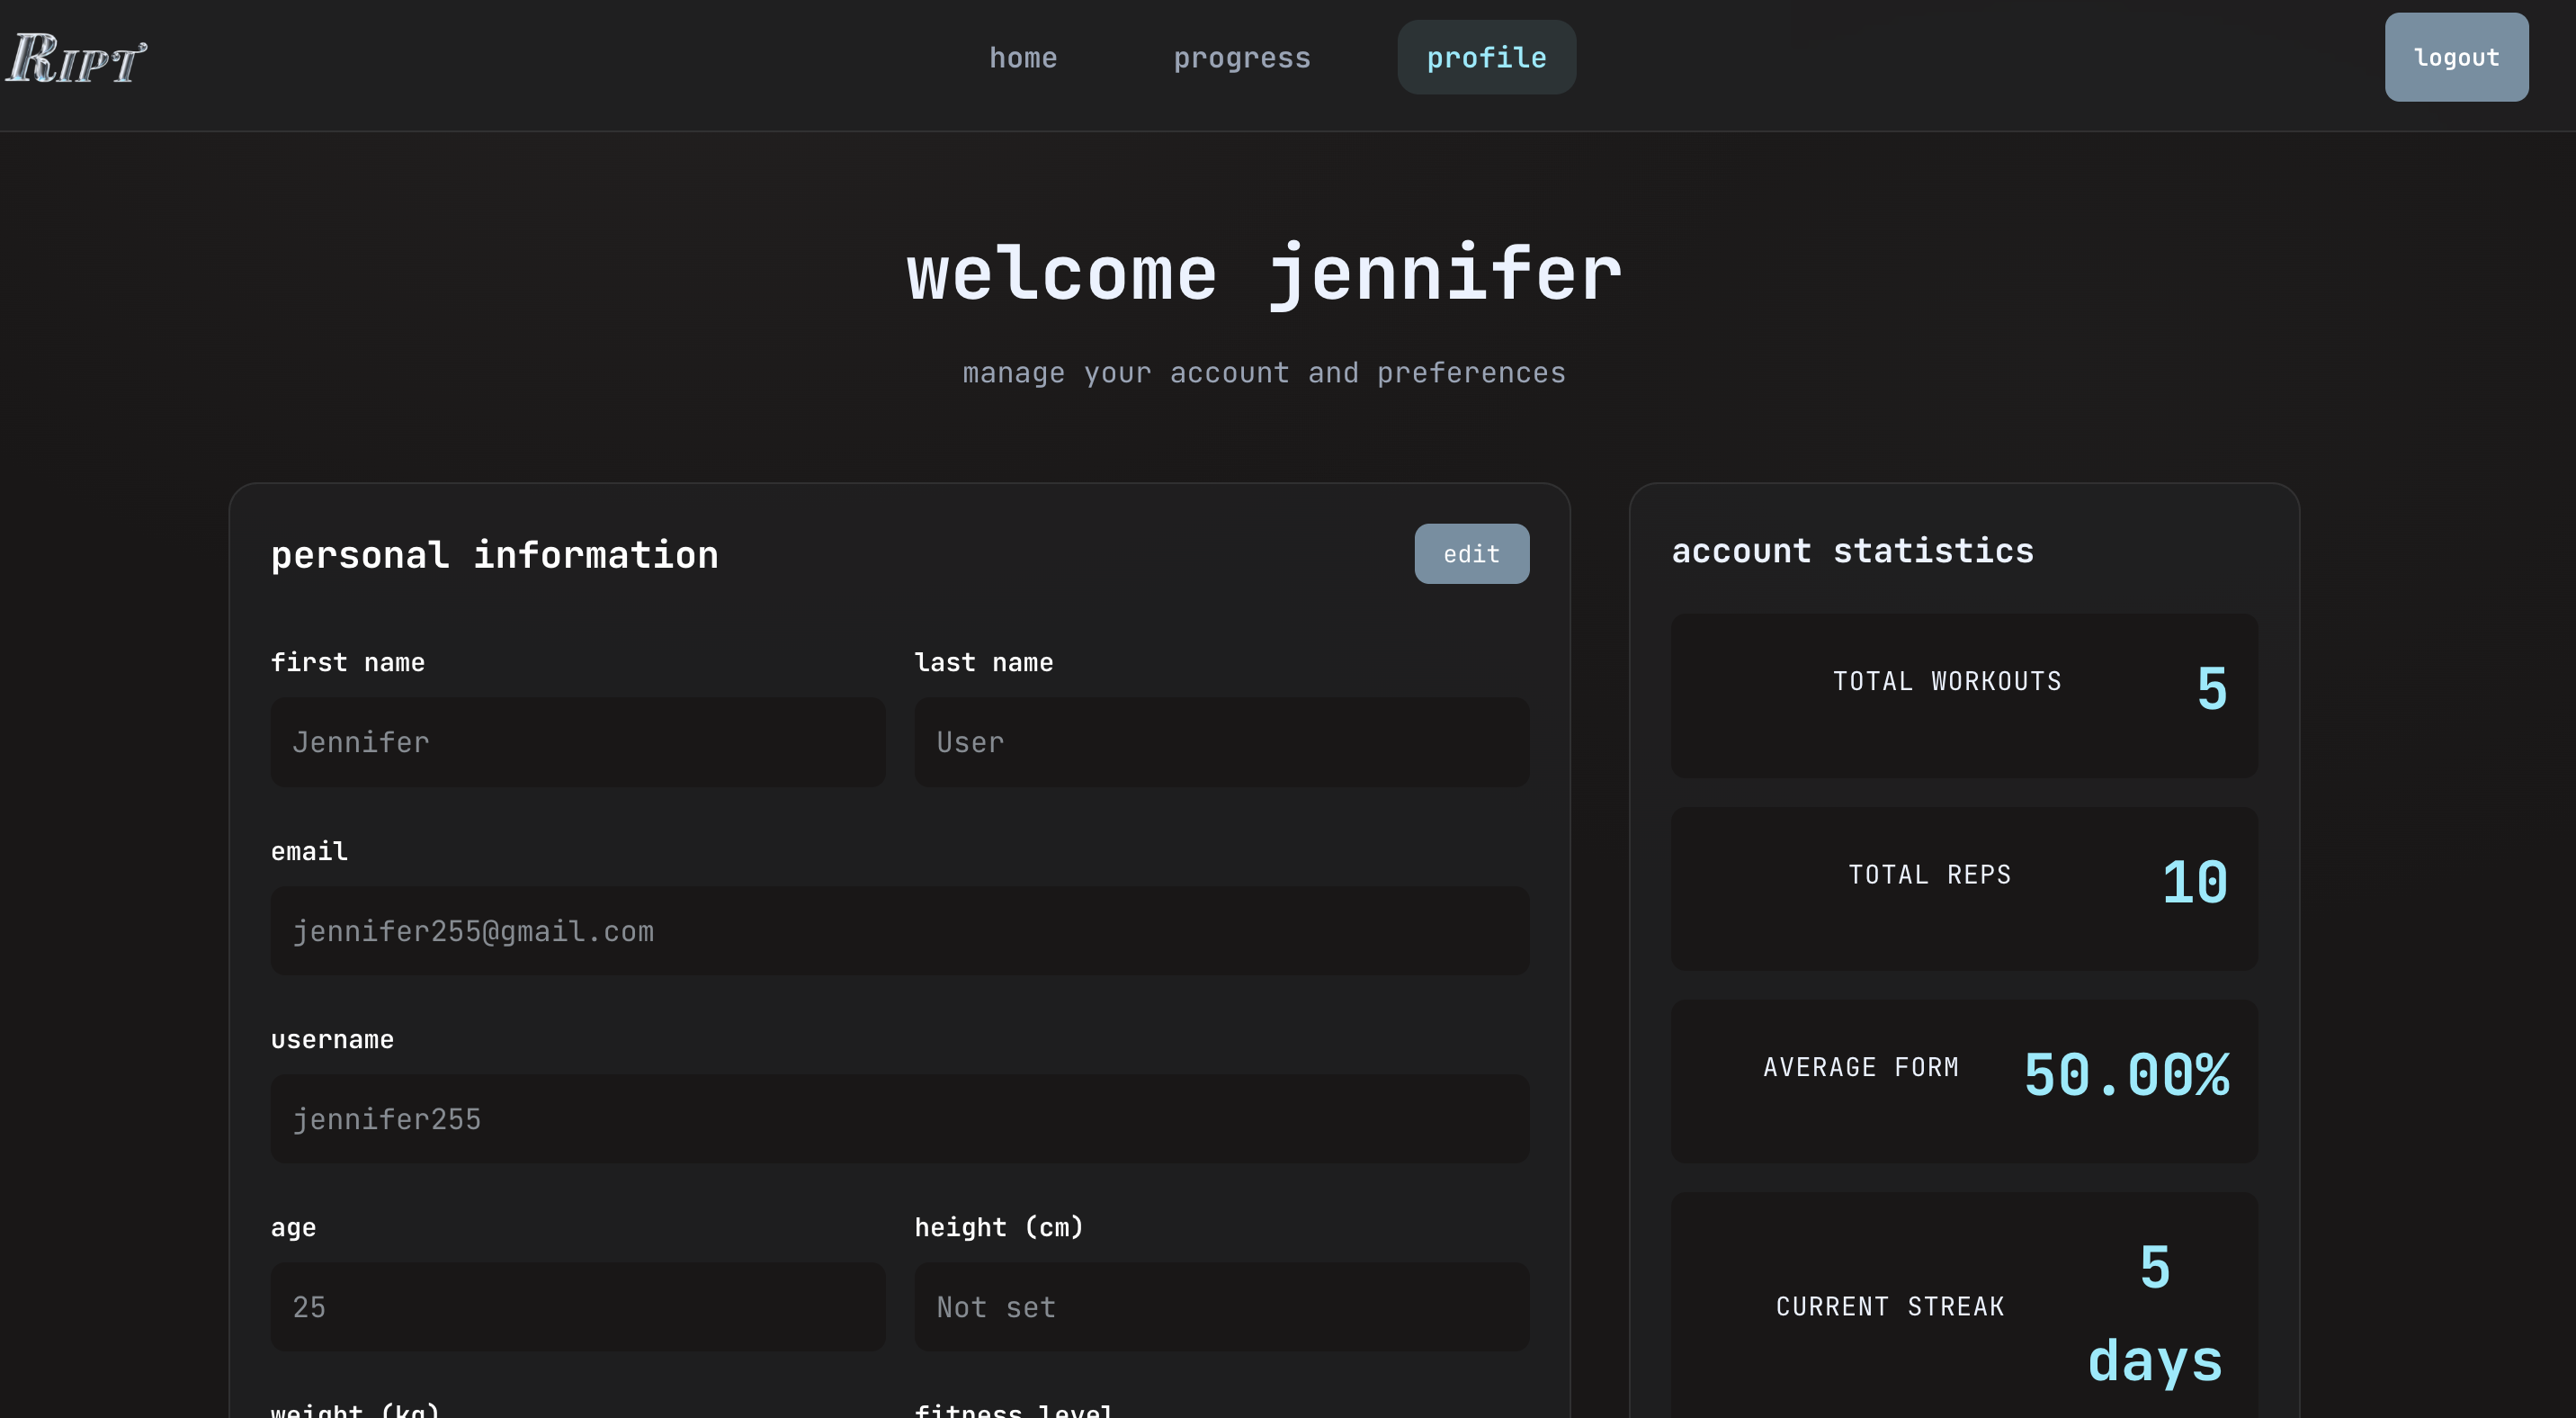Click the personal information section title
2576x1418 pixels.
(x=494, y=555)
